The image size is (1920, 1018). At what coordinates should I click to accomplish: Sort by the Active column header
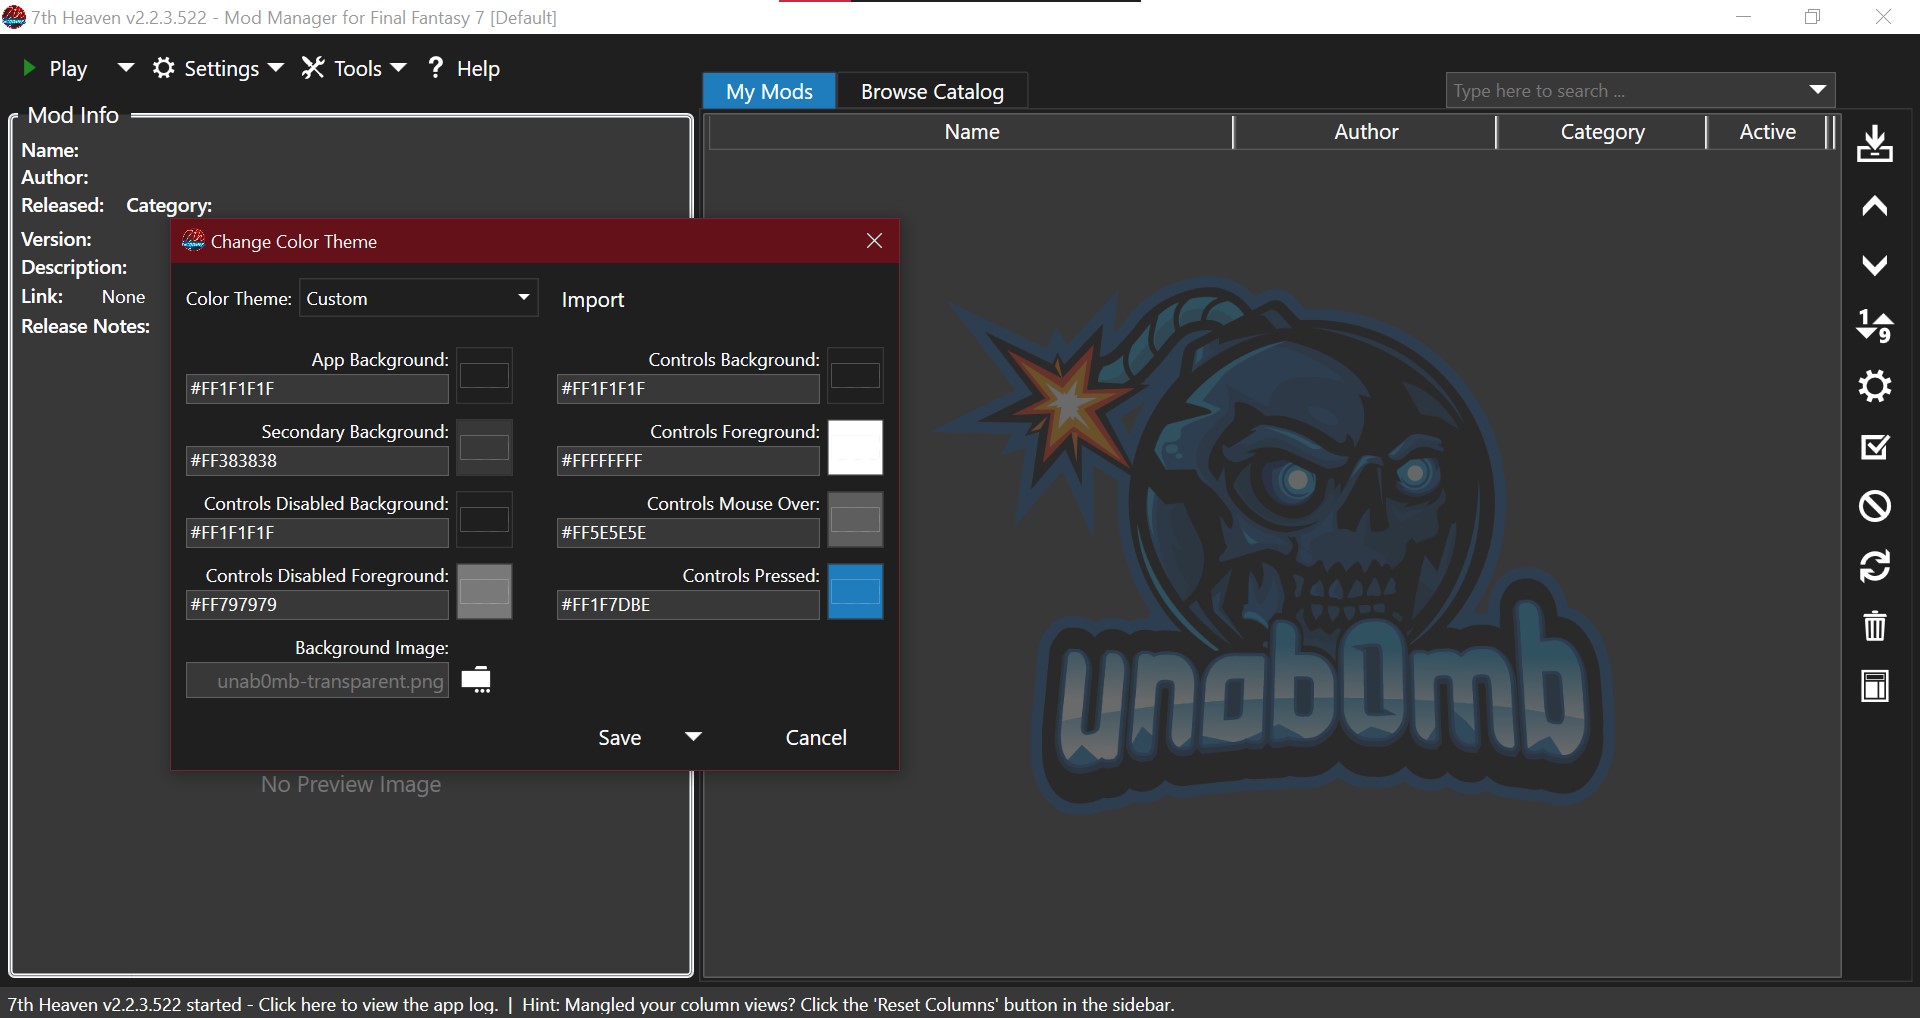1767,132
